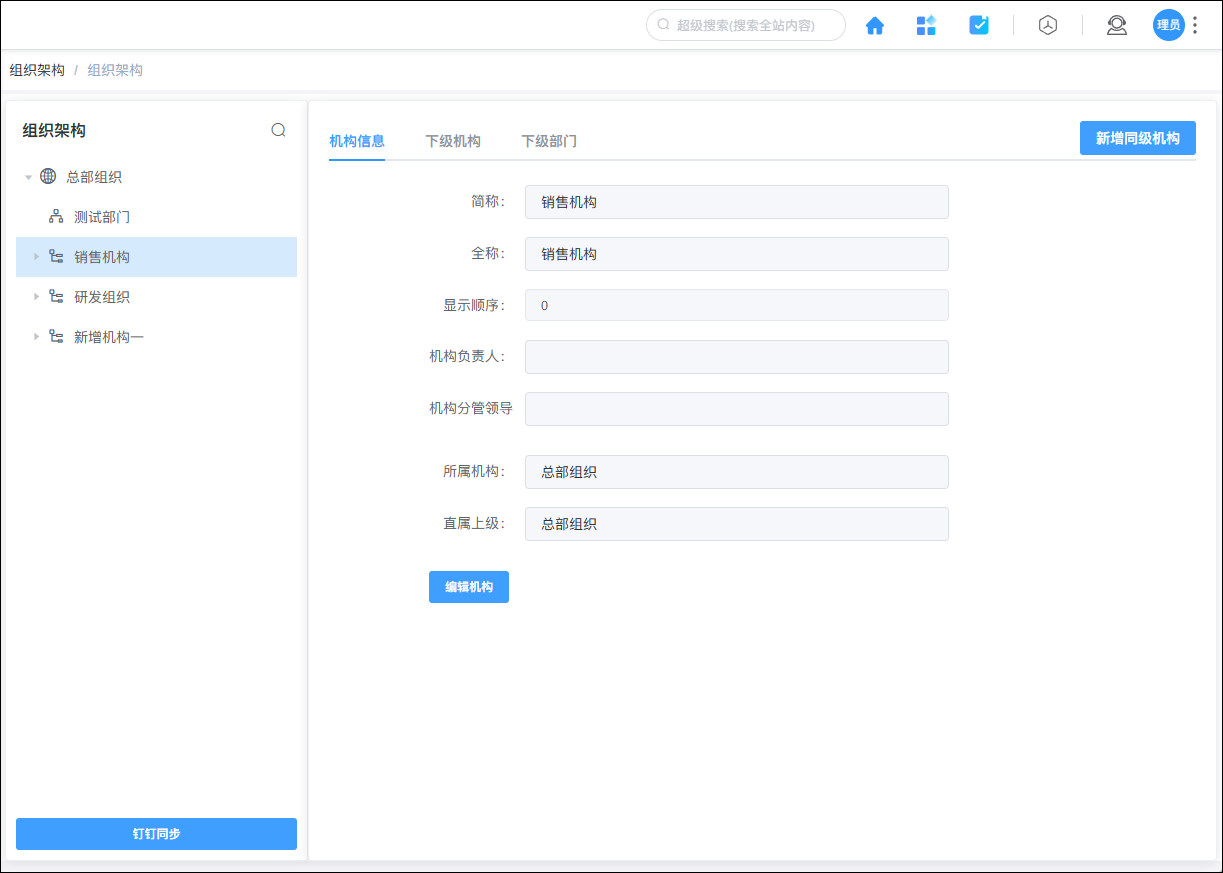
Task: Open the application grid icon beside home
Action: pyautogui.click(x=926, y=25)
